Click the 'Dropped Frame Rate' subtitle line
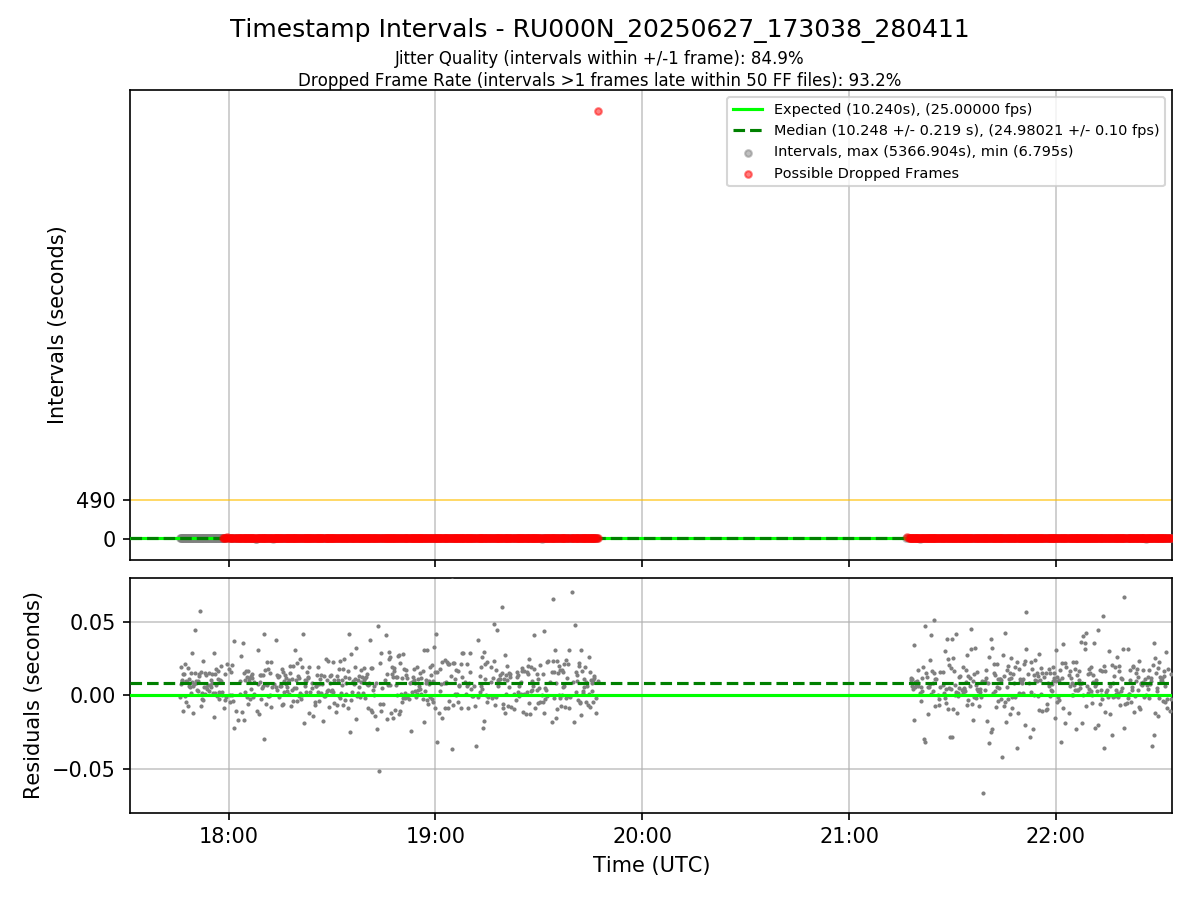 (x=599, y=80)
